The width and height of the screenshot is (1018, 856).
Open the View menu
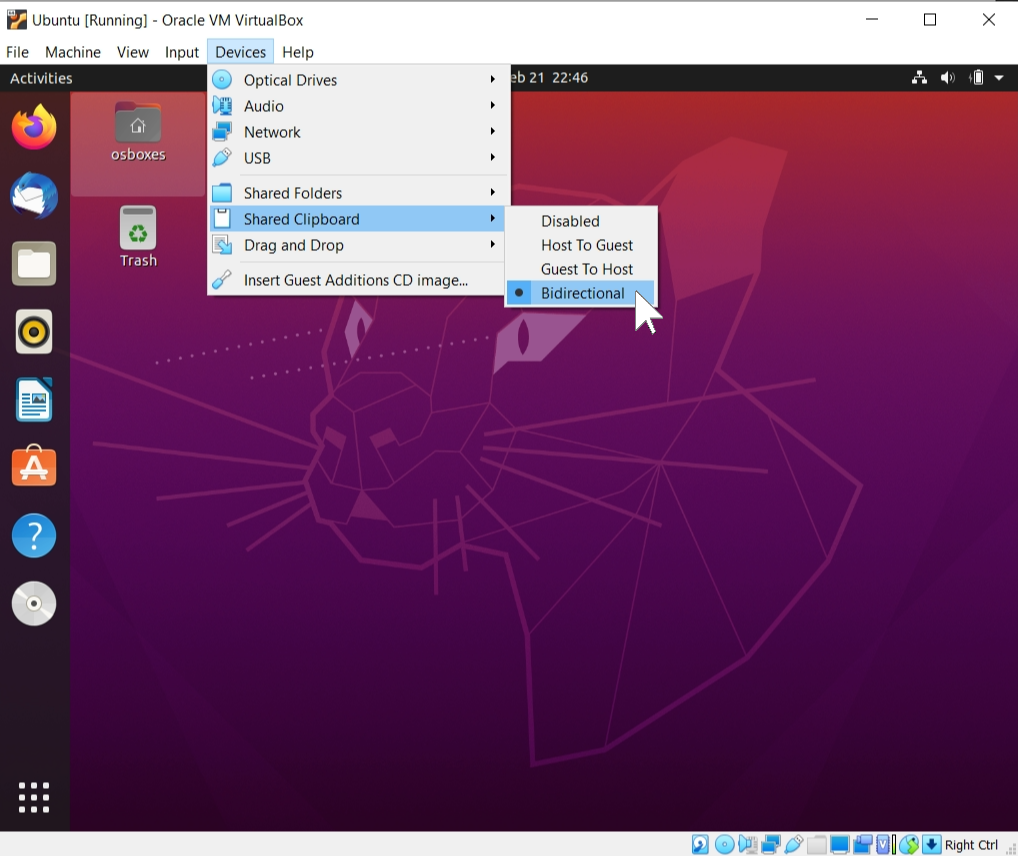click(x=132, y=52)
